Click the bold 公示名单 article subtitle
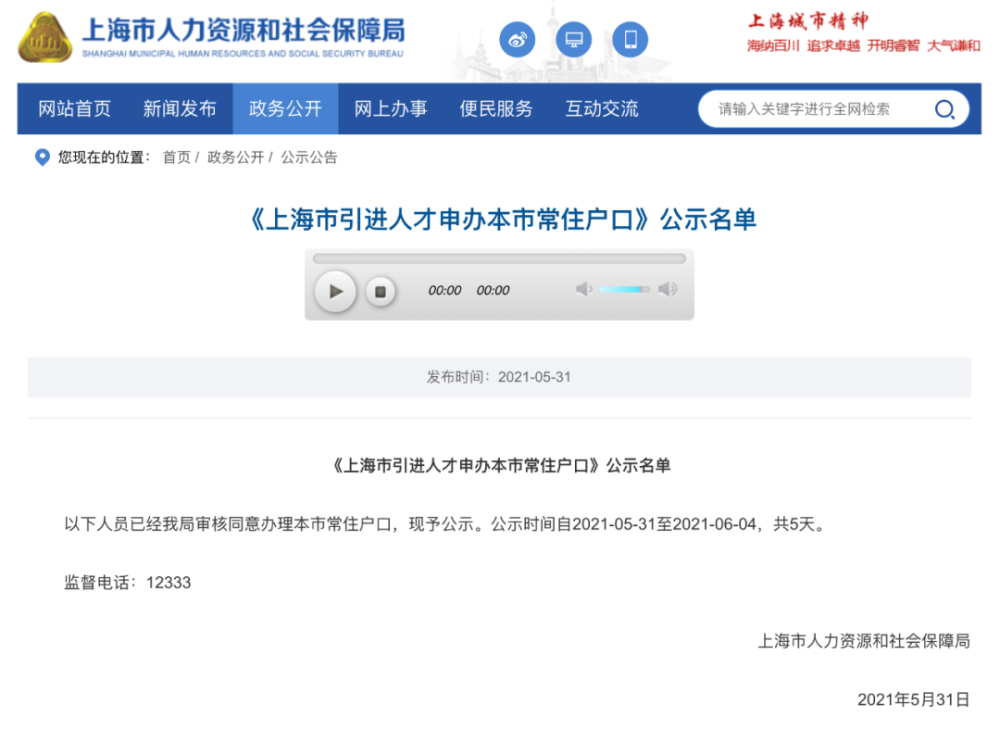Screen dimensions: 1000x742 click(500, 466)
